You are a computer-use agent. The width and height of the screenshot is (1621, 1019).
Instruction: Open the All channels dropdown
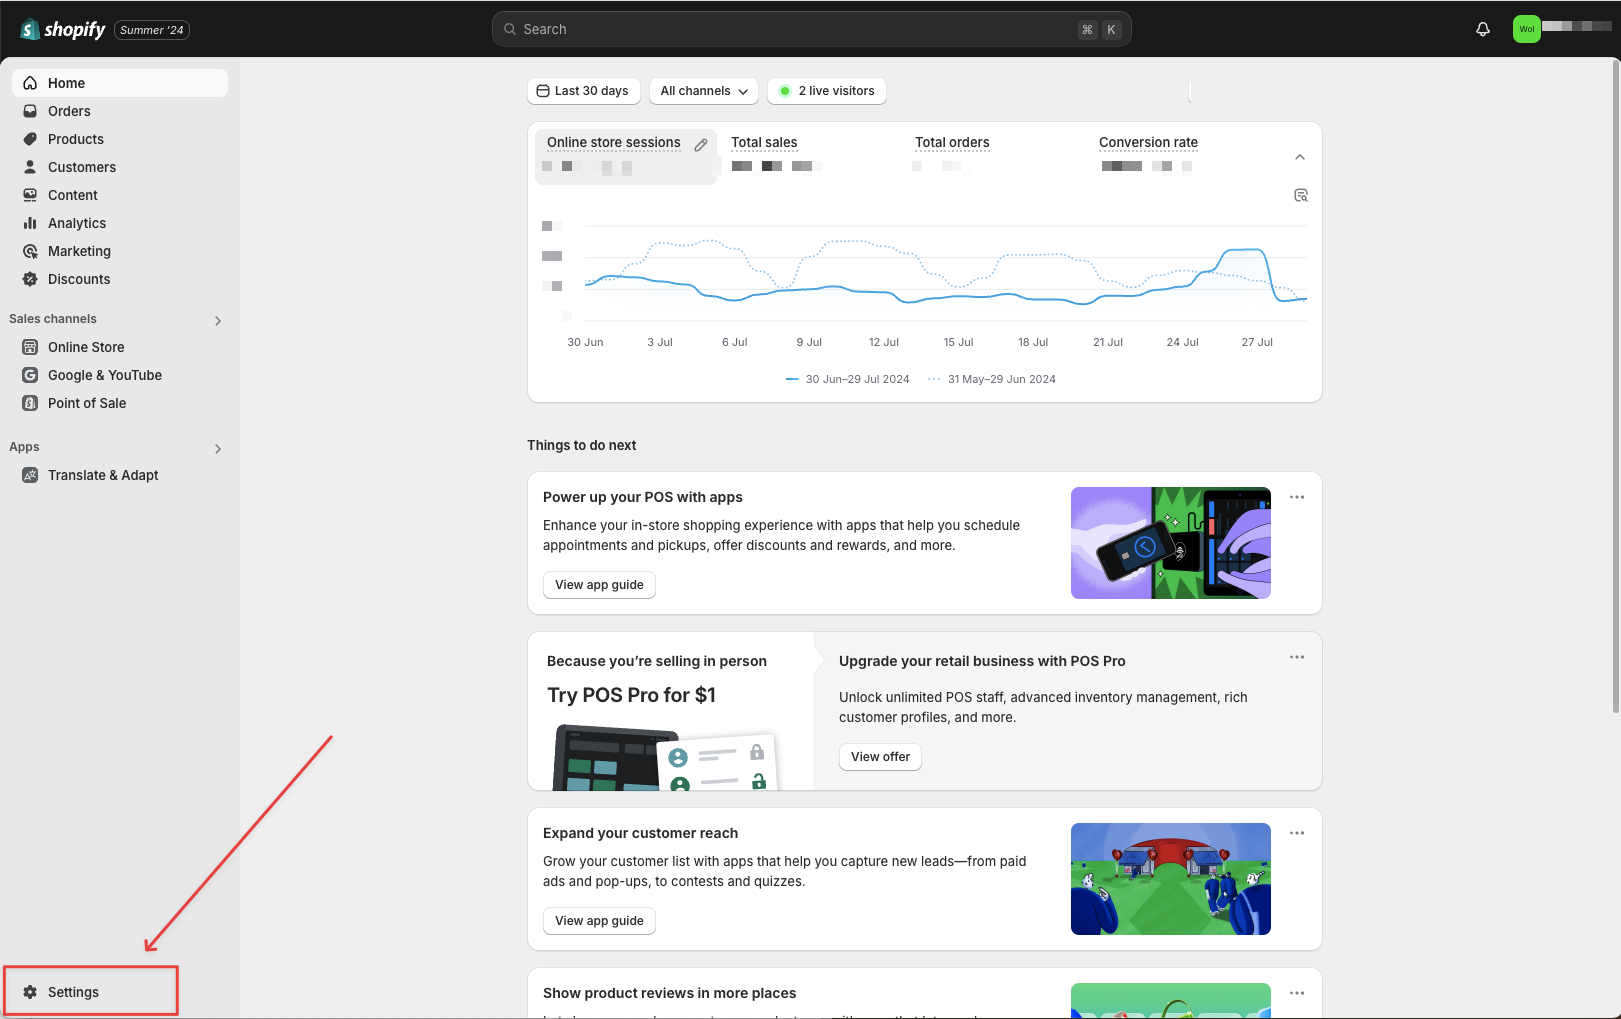coord(703,91)
